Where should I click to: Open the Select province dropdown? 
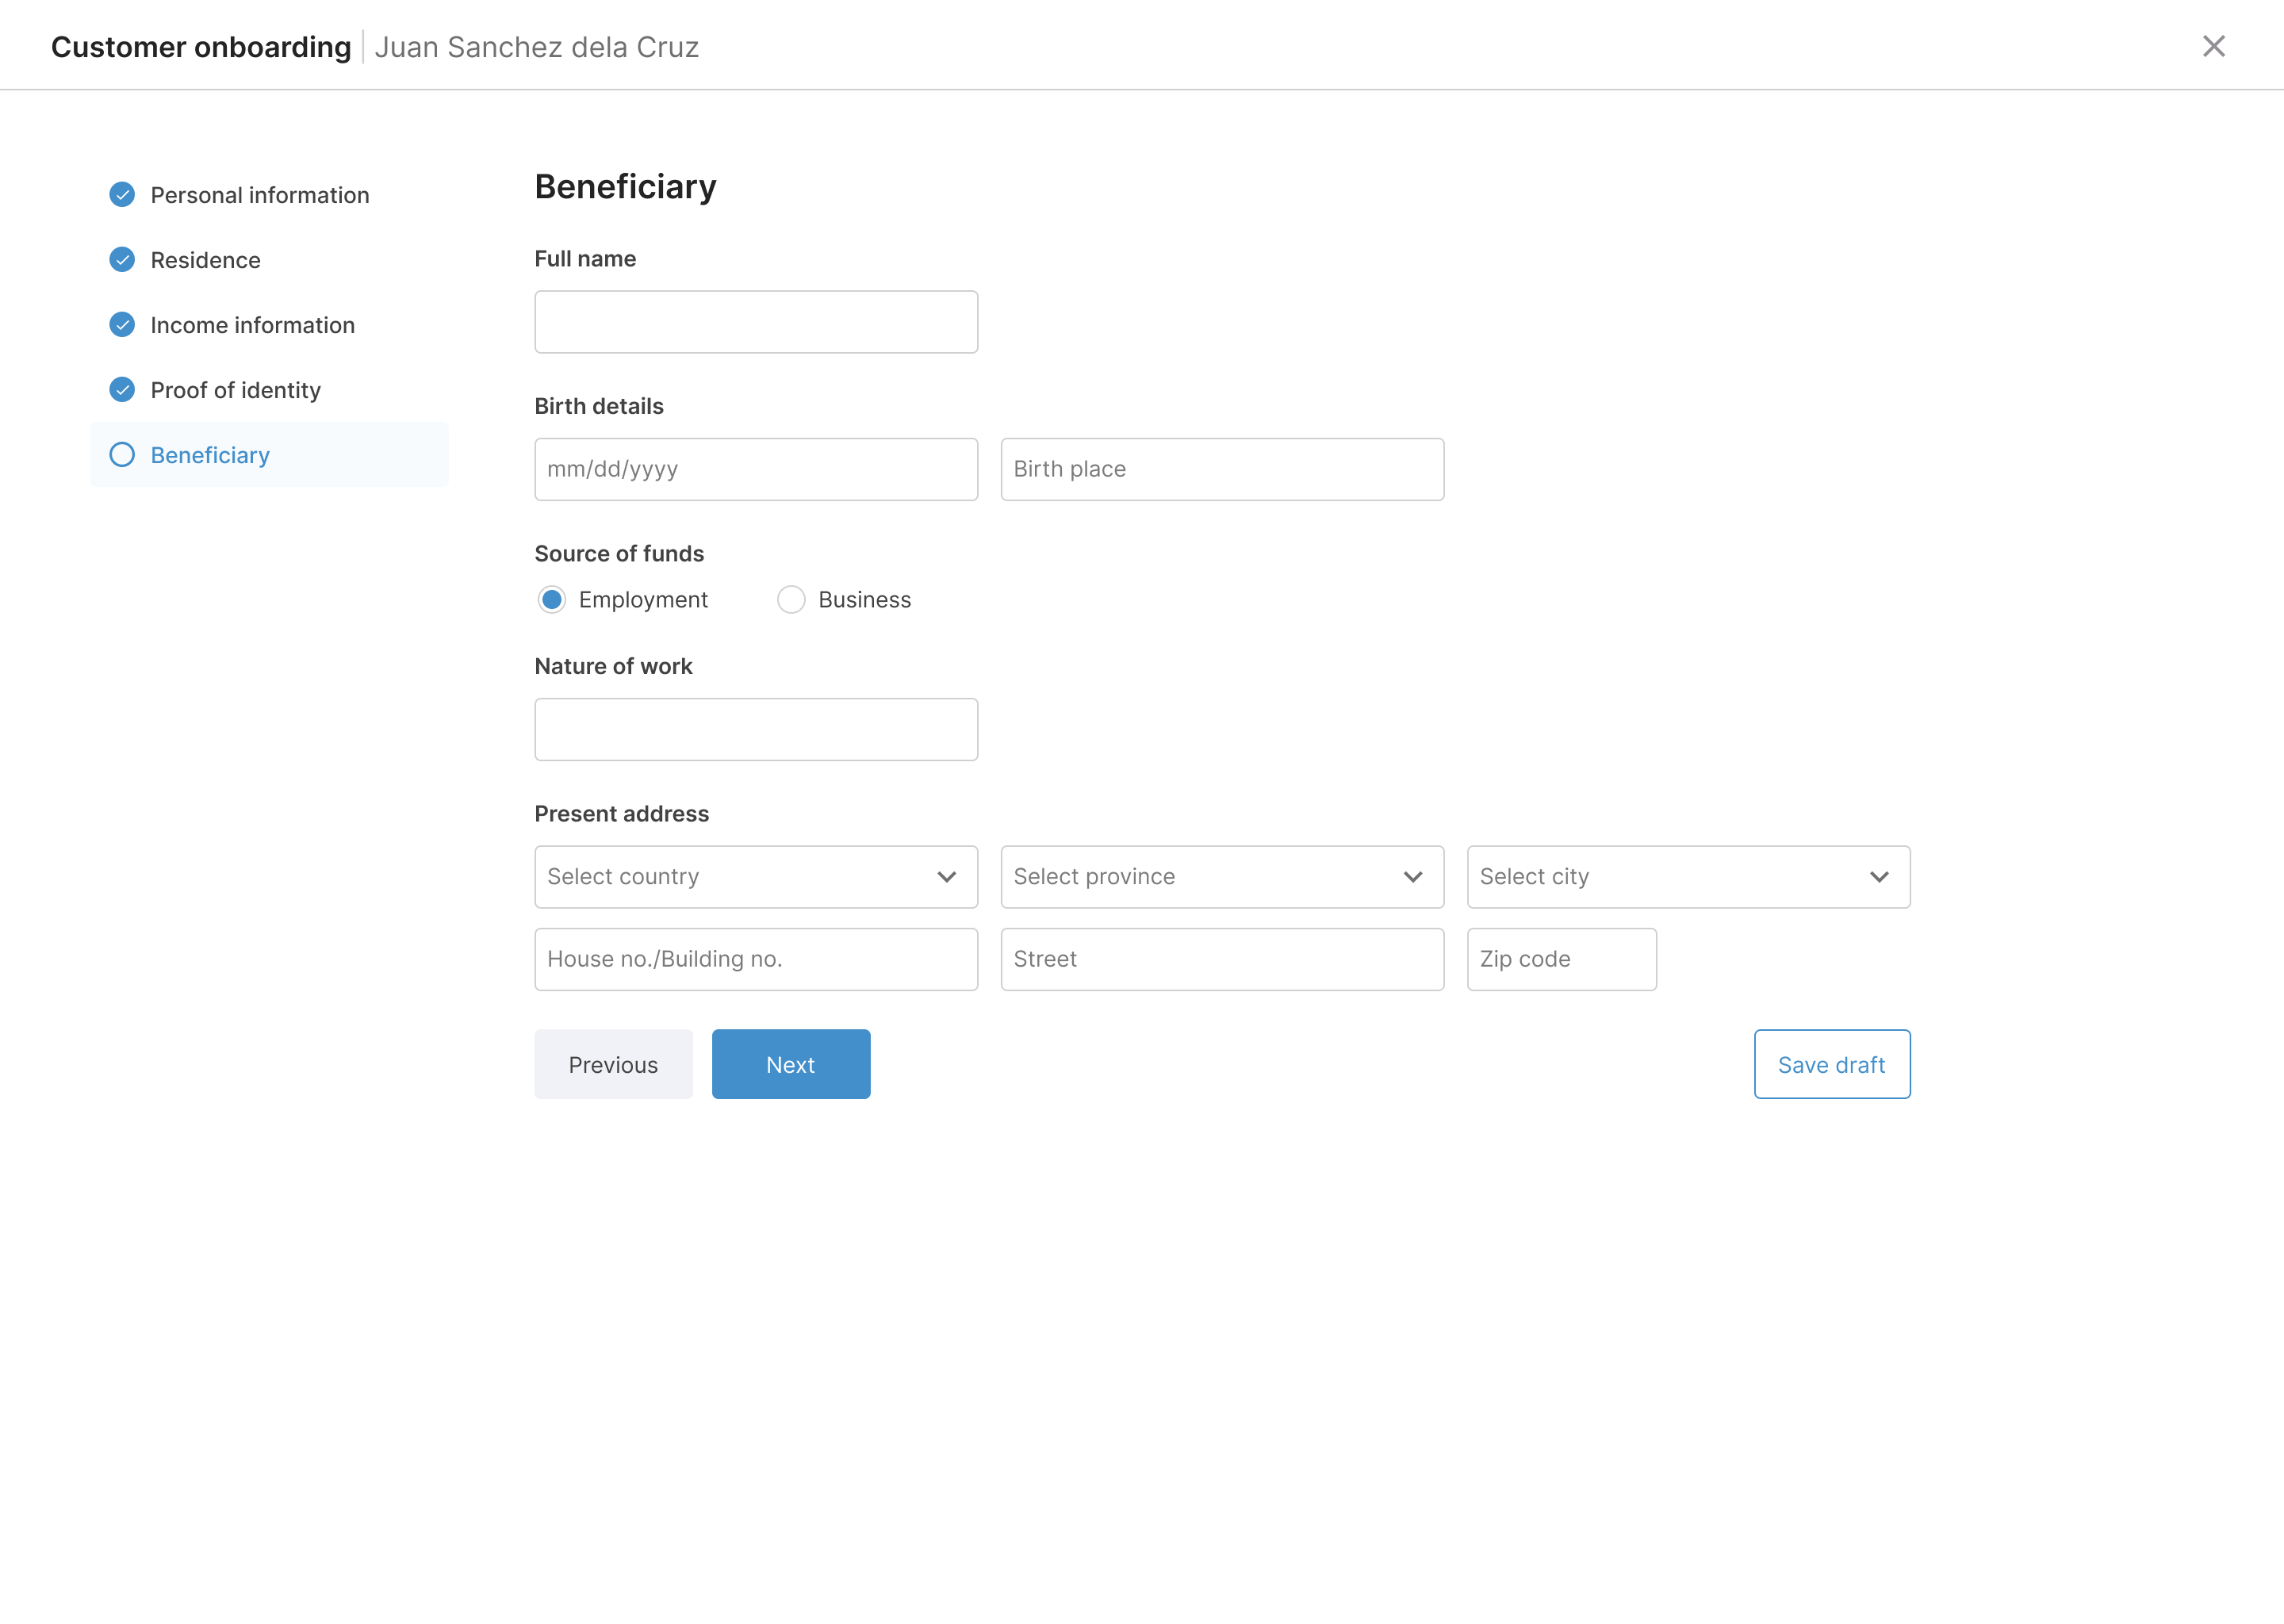pyautogui.click(x=1221, y=877)
